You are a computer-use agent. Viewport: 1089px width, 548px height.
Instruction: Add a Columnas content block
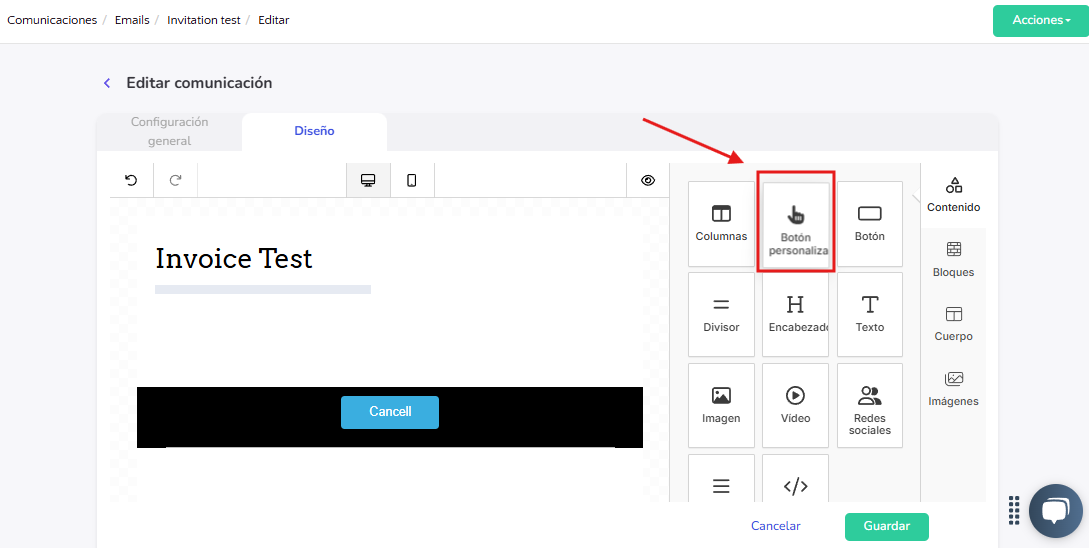click(721, 223)
